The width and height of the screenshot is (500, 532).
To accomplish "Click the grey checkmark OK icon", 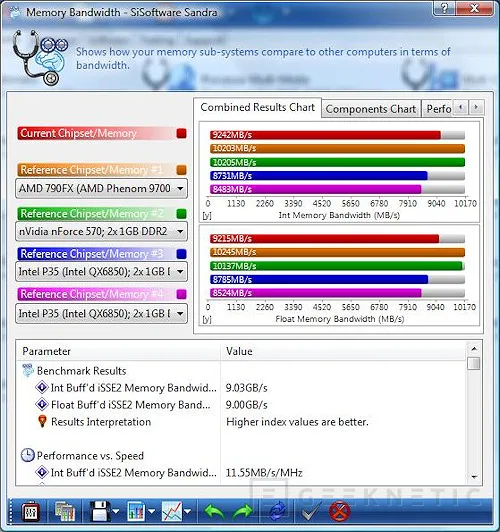I will (x=311, y=512).
